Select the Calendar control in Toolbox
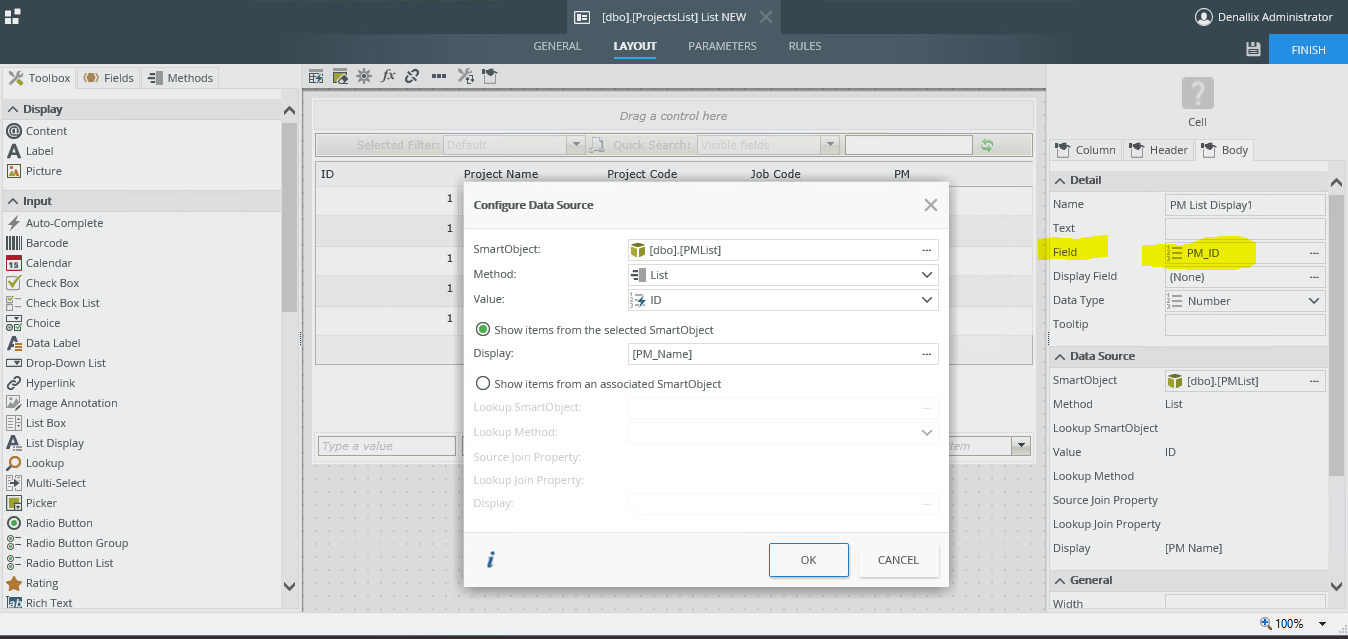1348x639 pixels. pos(39,263)
